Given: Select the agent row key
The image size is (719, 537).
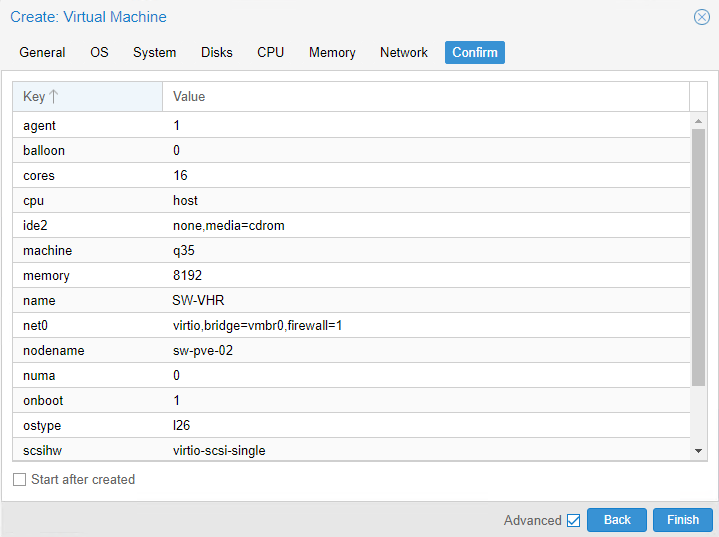Looking at the screenshot, I should click(x=39, y=126).
